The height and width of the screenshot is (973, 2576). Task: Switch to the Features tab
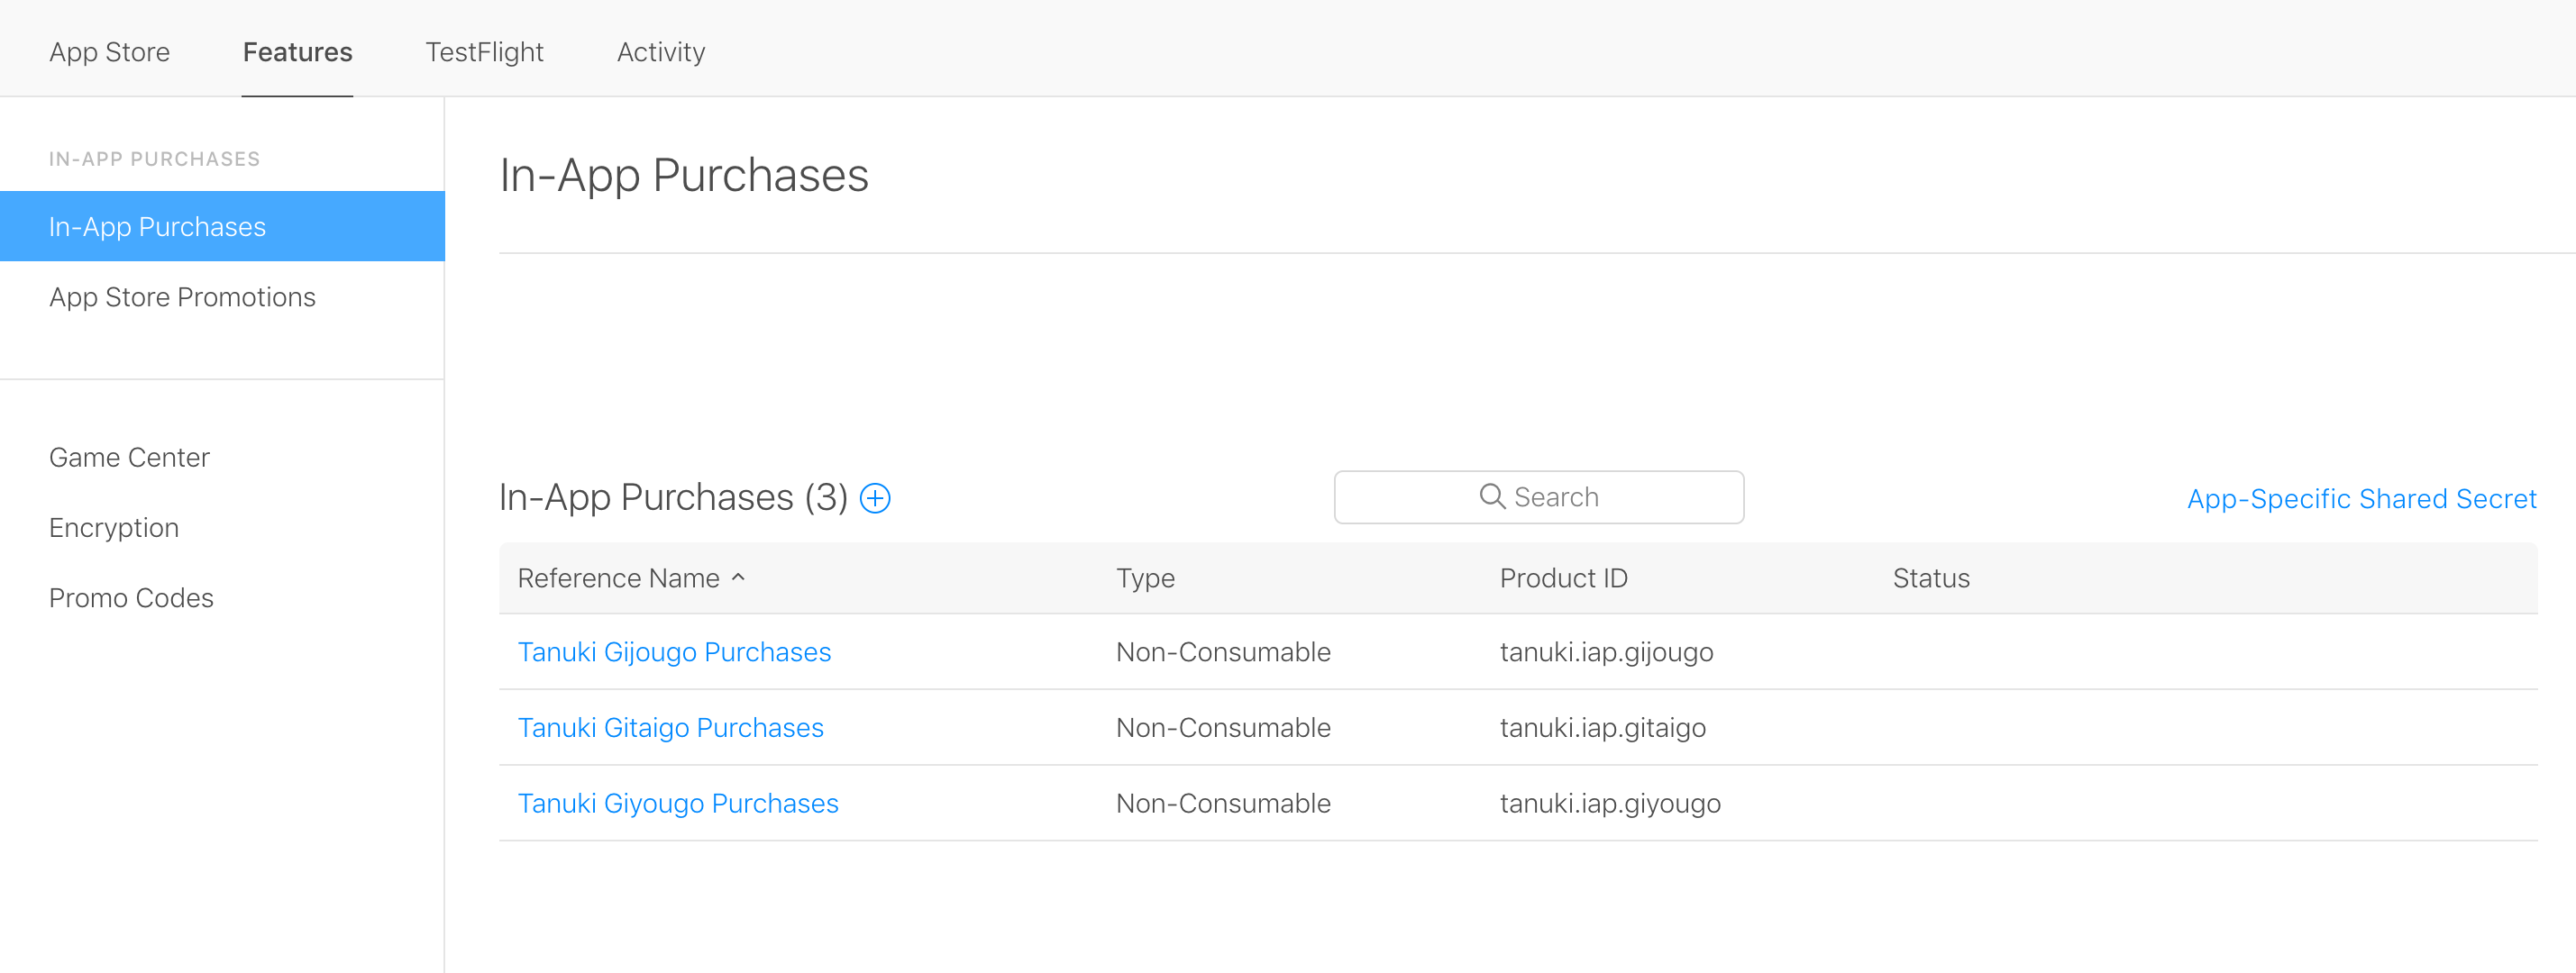point(297,52)
